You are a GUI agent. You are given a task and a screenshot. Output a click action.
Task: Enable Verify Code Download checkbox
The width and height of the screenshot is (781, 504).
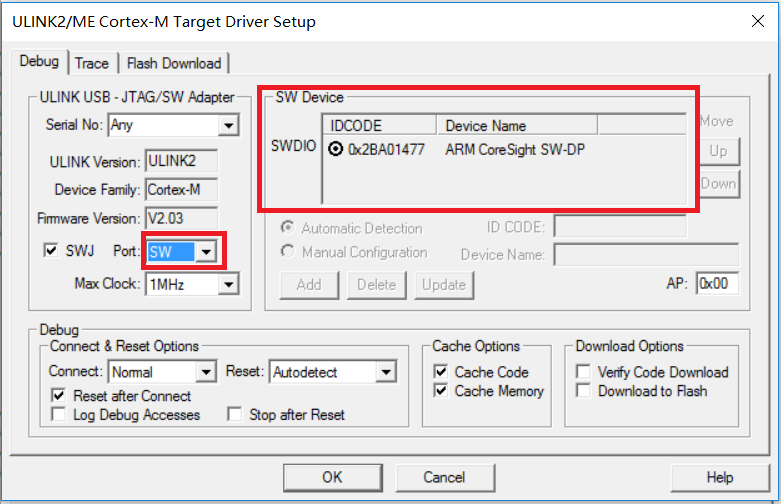[583, 372]
